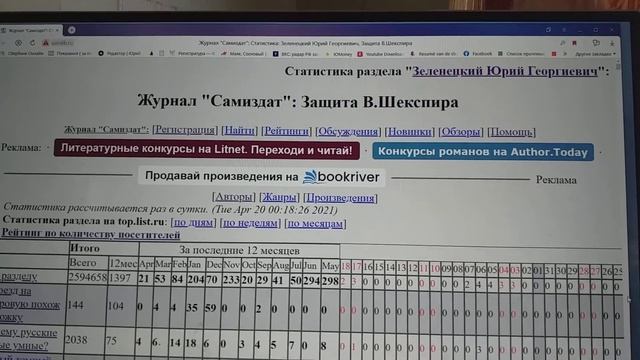Screen dimensions: 640x360
Task: Expand the 'Другие закладки' bookmarks folder
Action: 595,54
